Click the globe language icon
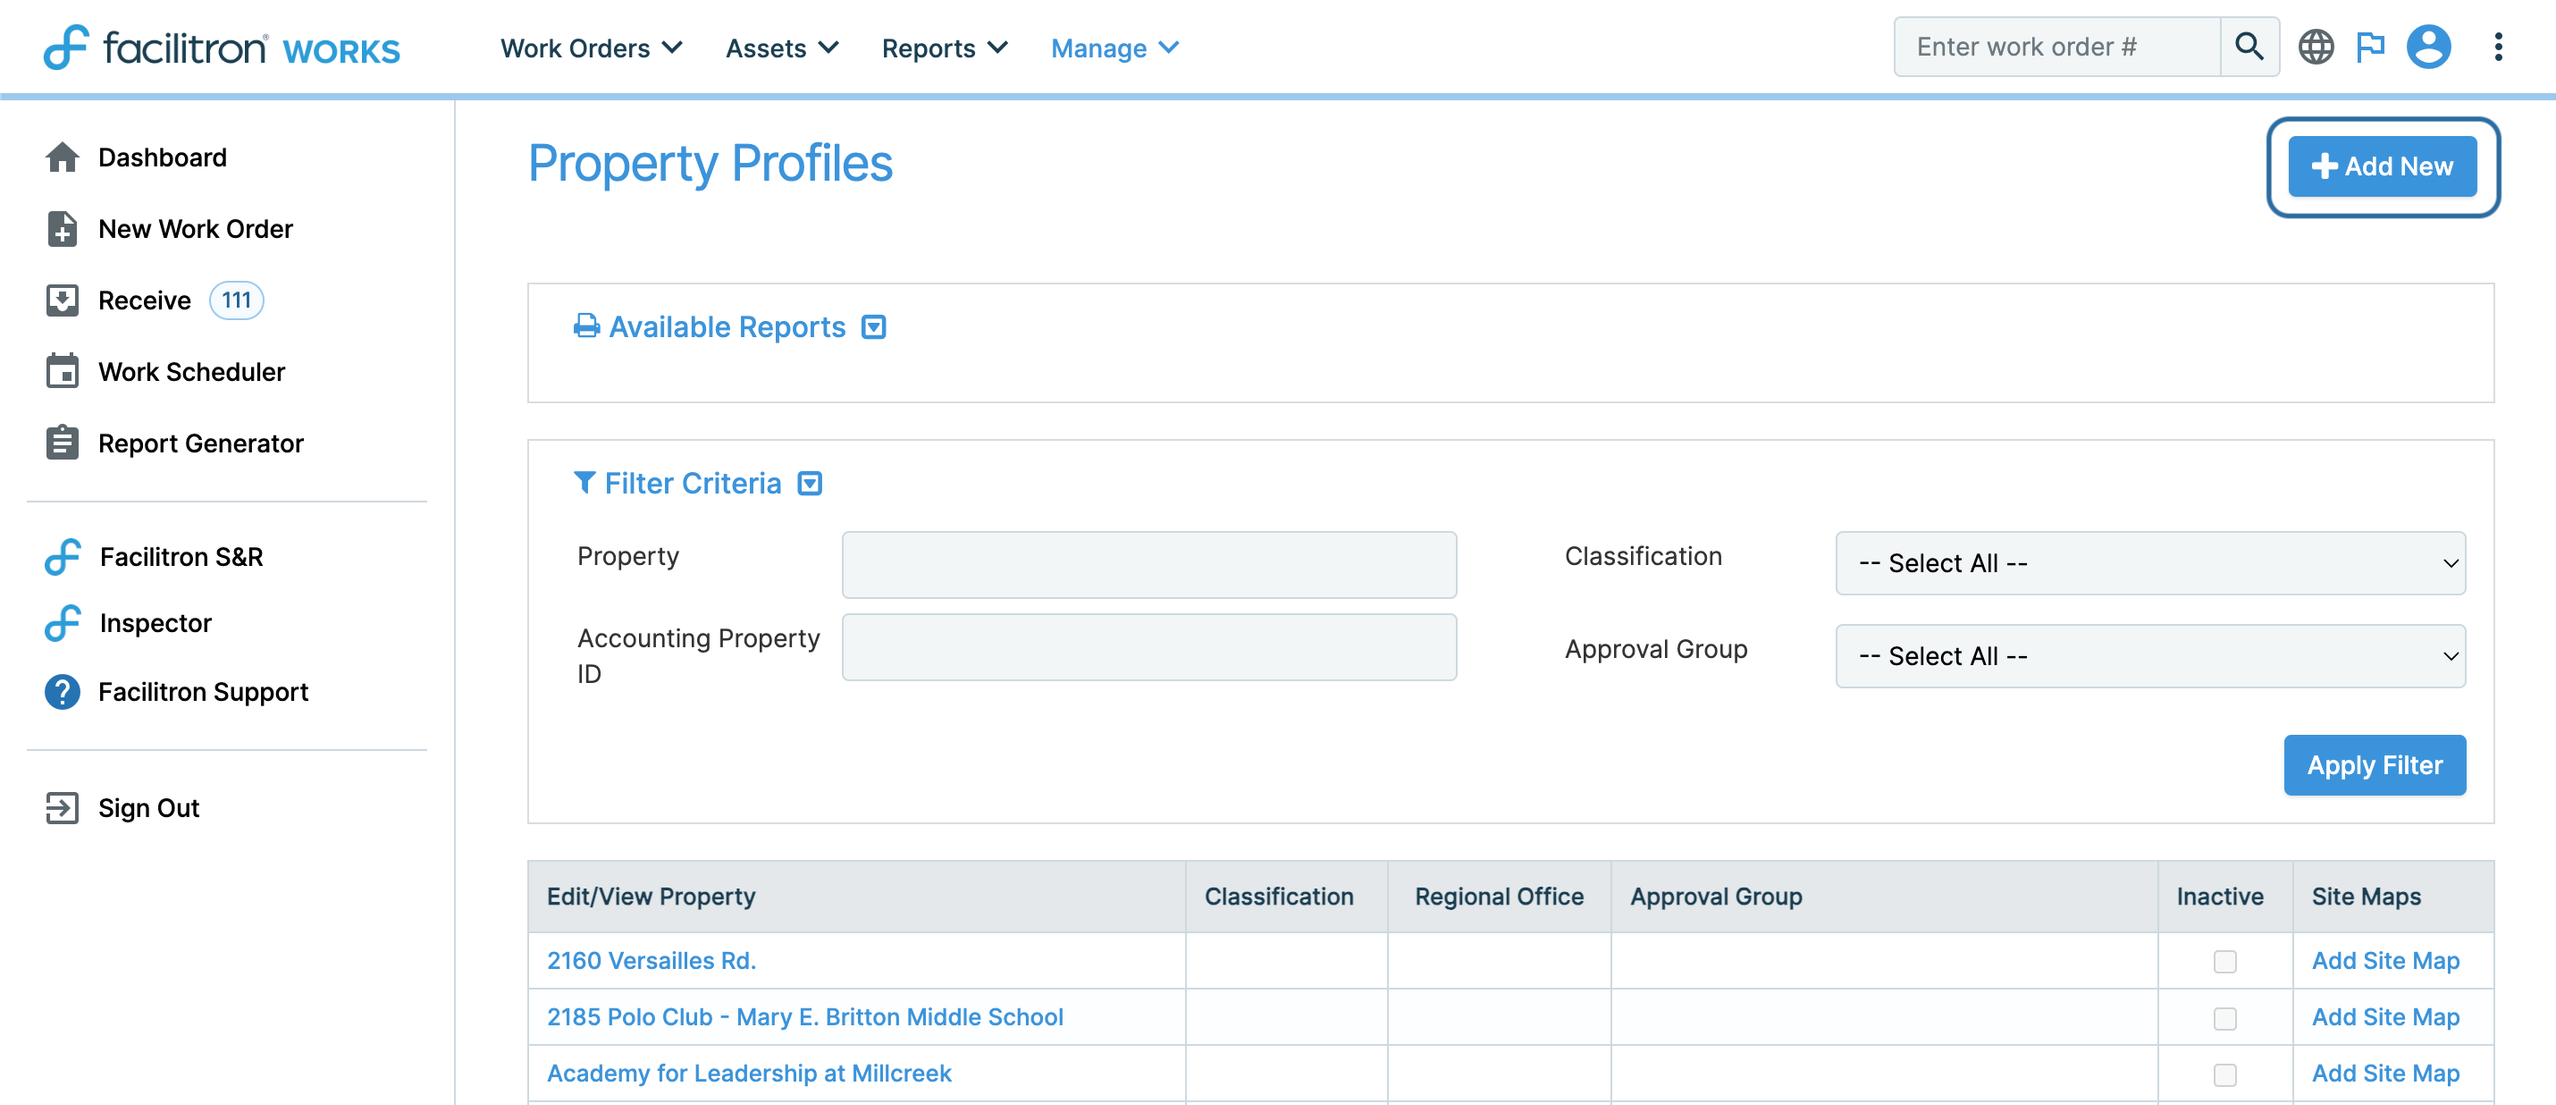 (2315, 47)
